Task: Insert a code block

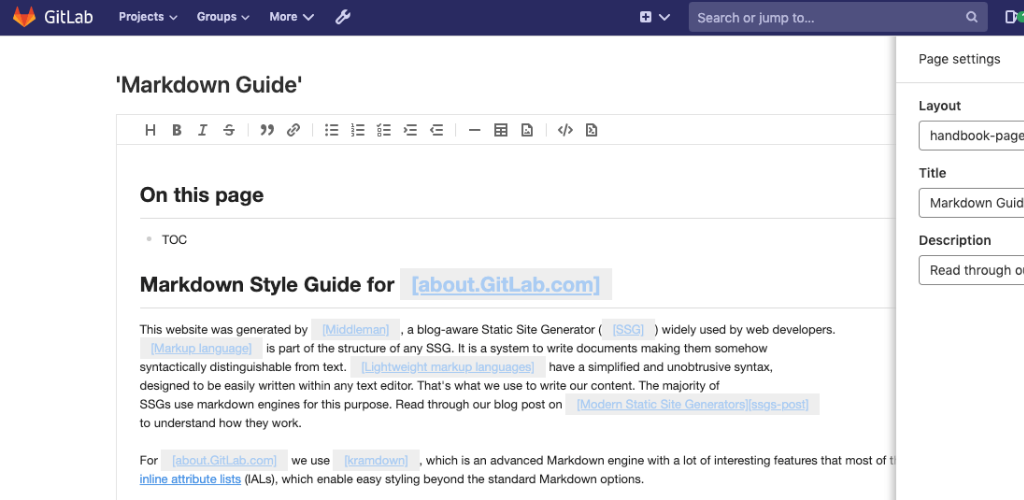Action: [x=591, y=130]
